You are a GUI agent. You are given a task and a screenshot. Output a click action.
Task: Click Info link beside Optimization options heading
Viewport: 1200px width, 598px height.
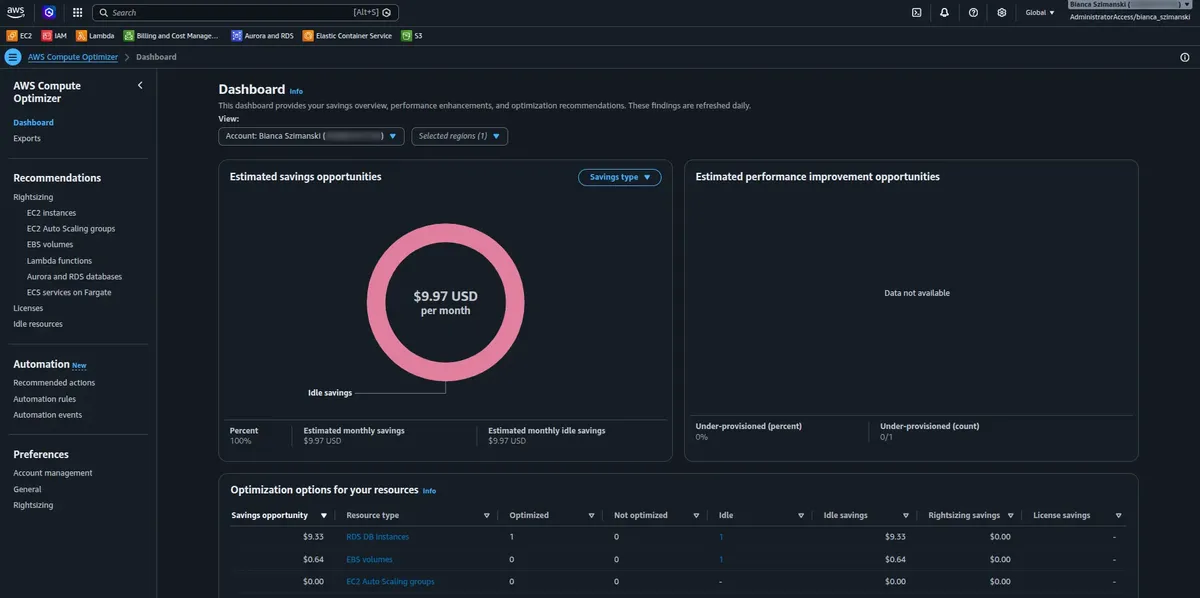pos(429,491)
